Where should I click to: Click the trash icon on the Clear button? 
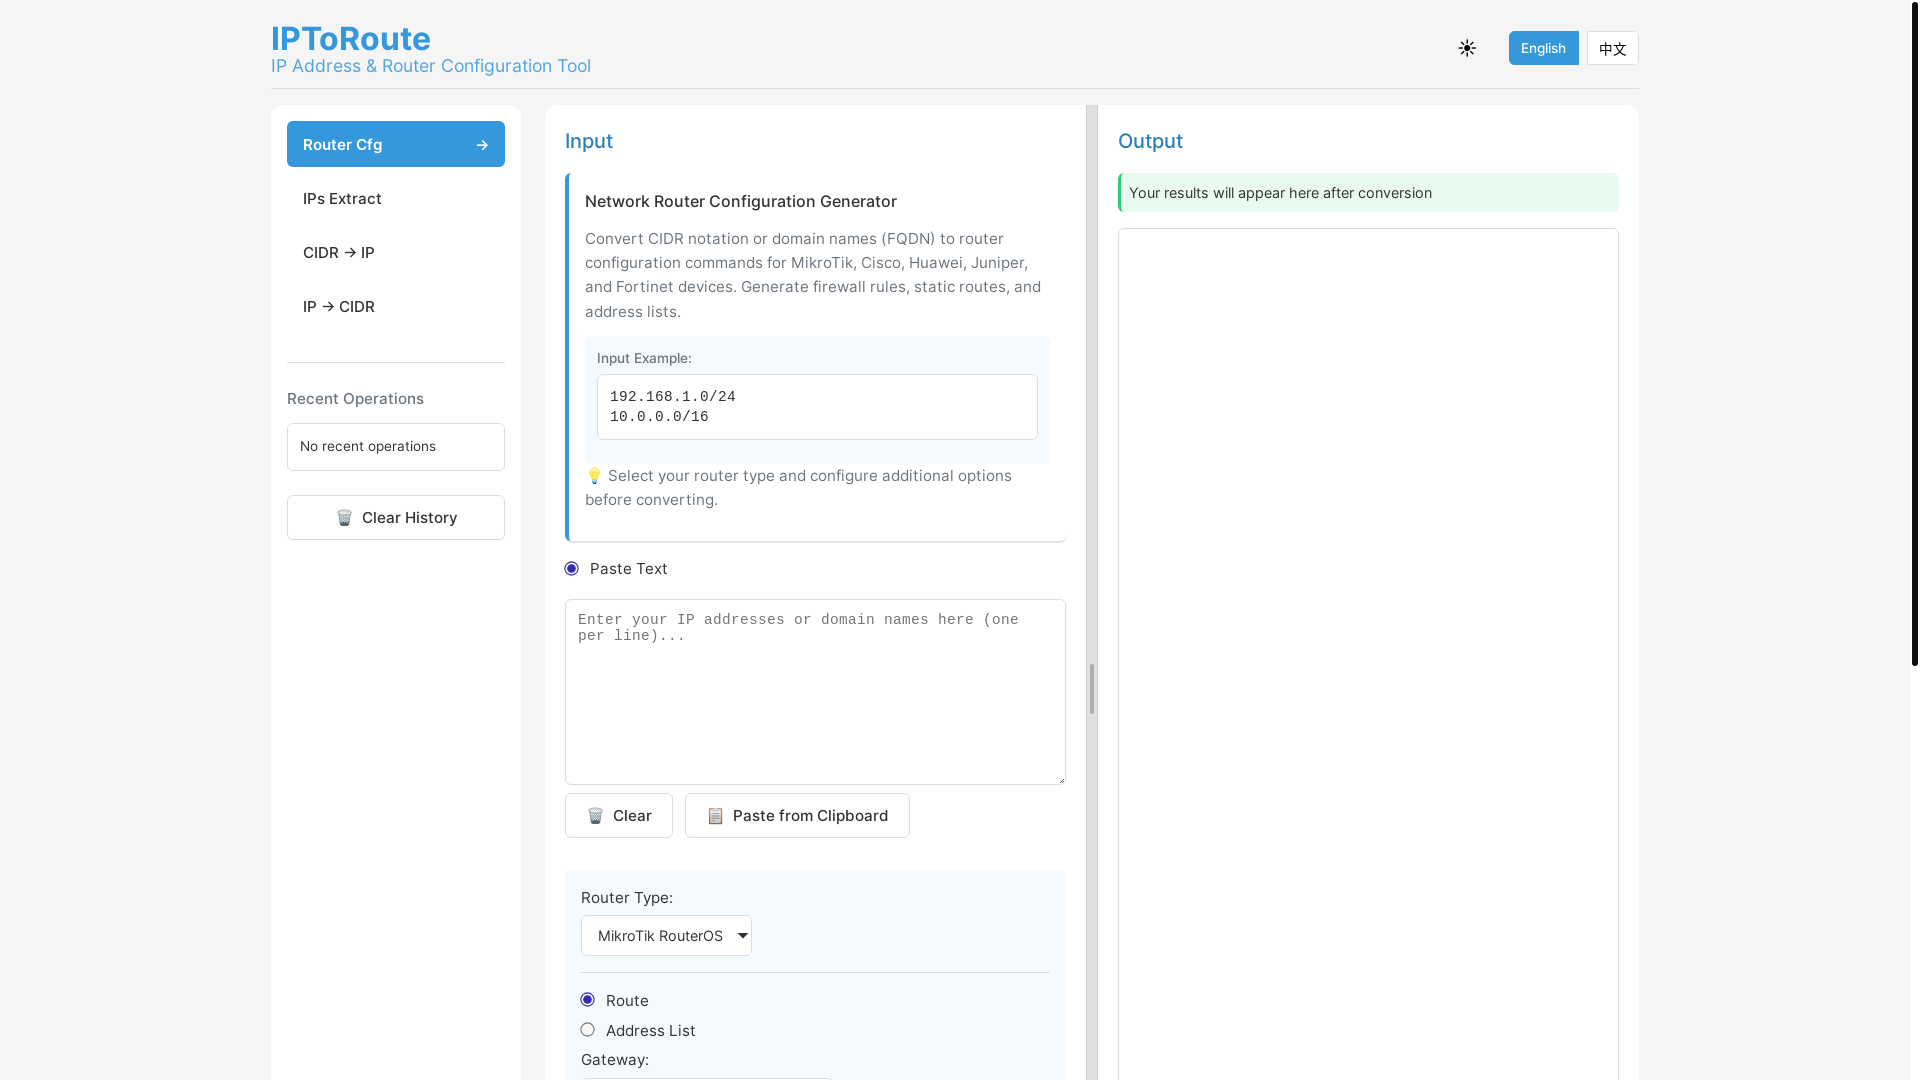tap(595, 816)
